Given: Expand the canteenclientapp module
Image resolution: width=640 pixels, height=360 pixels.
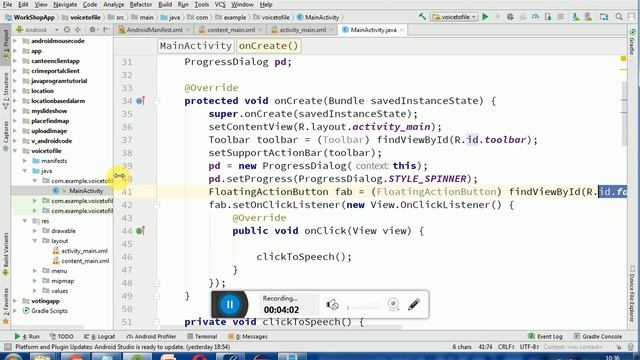Looking at the screenshot, I should pyautogui.click(x=15, y=61).
